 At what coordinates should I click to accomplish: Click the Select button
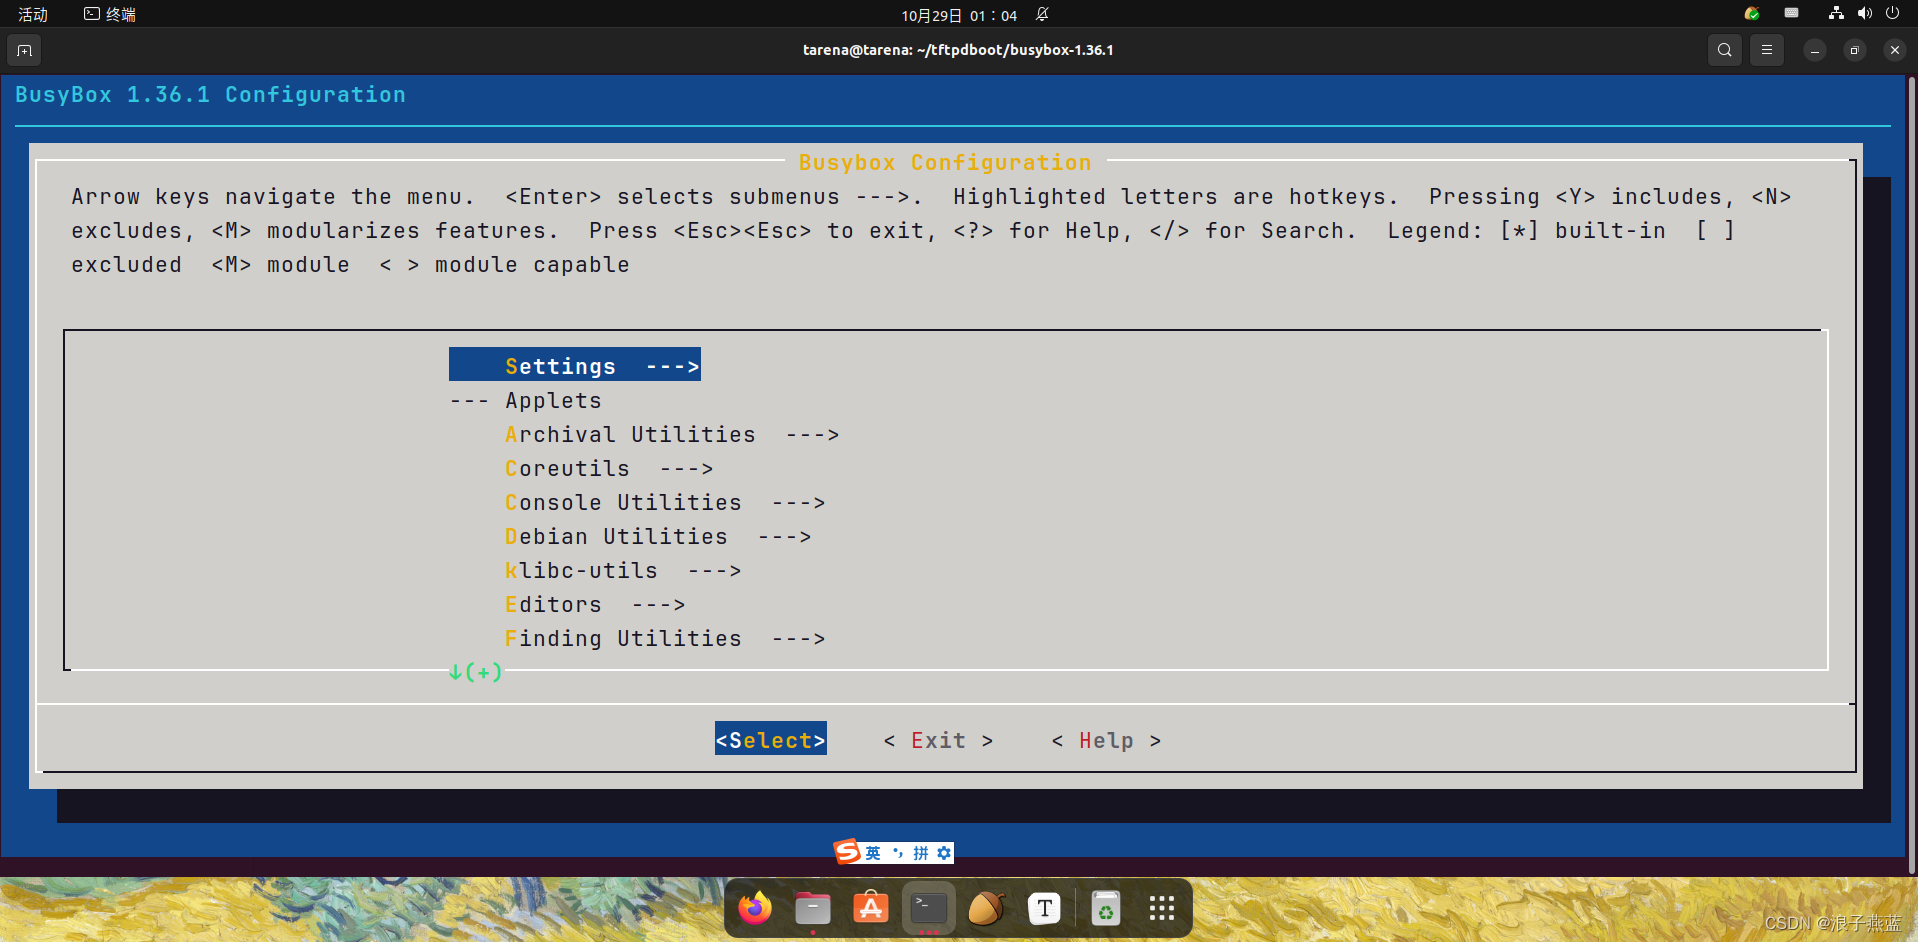(771, 739)
